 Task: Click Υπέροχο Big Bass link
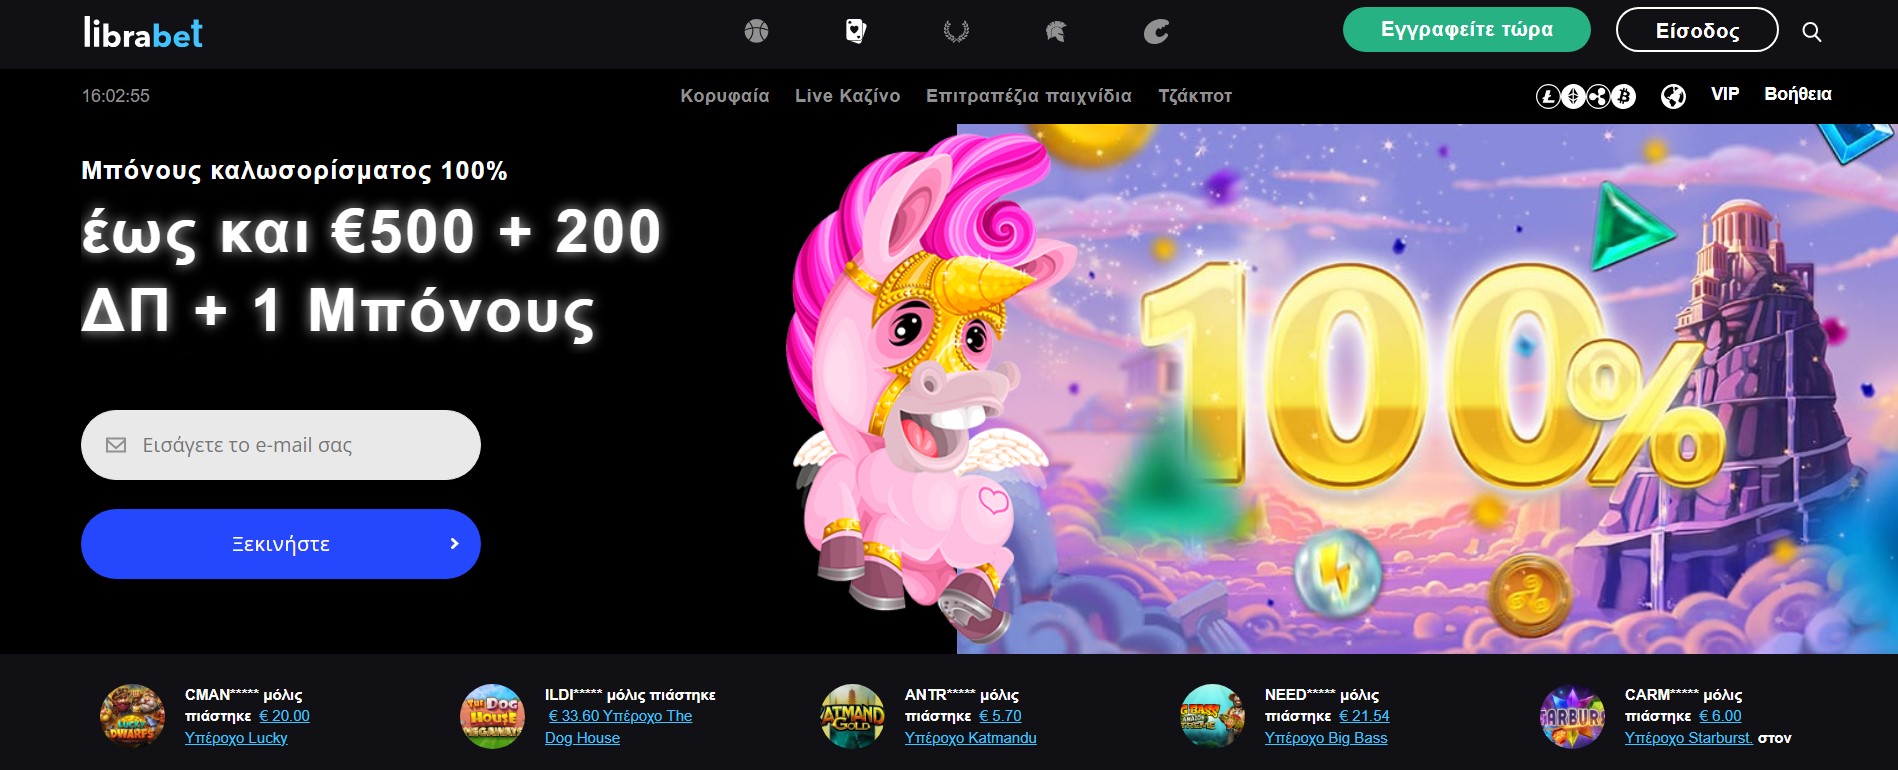pos(1326,738)
